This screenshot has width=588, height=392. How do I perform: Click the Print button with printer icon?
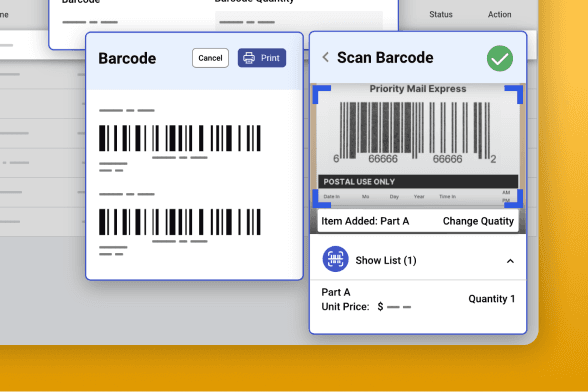pos(262,58)
